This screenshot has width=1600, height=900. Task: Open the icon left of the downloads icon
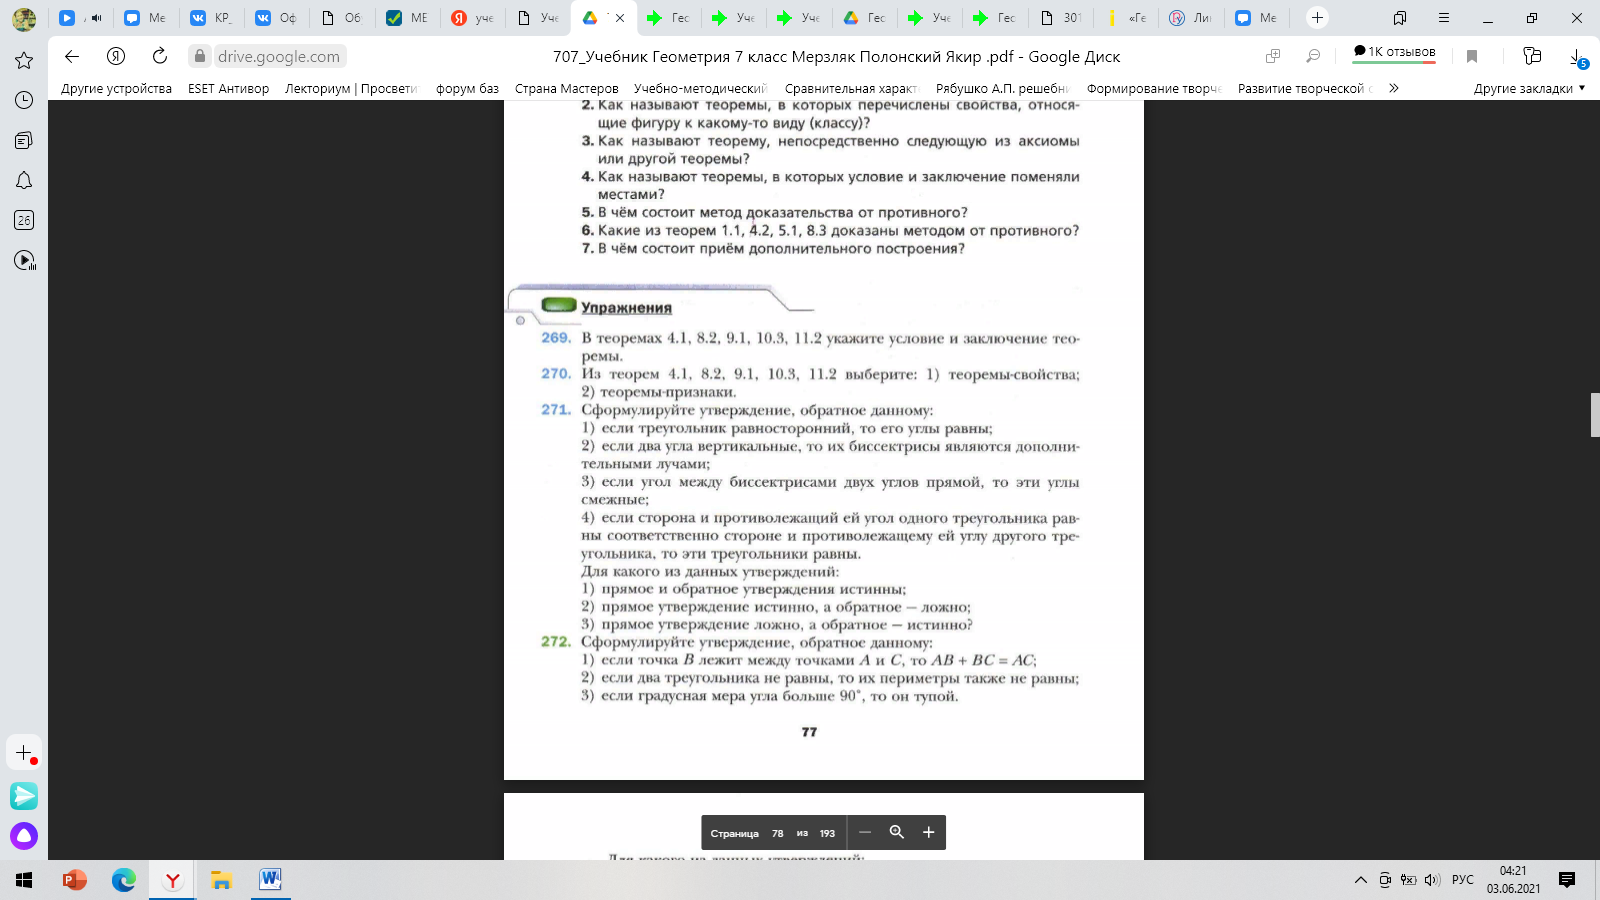1532,56
